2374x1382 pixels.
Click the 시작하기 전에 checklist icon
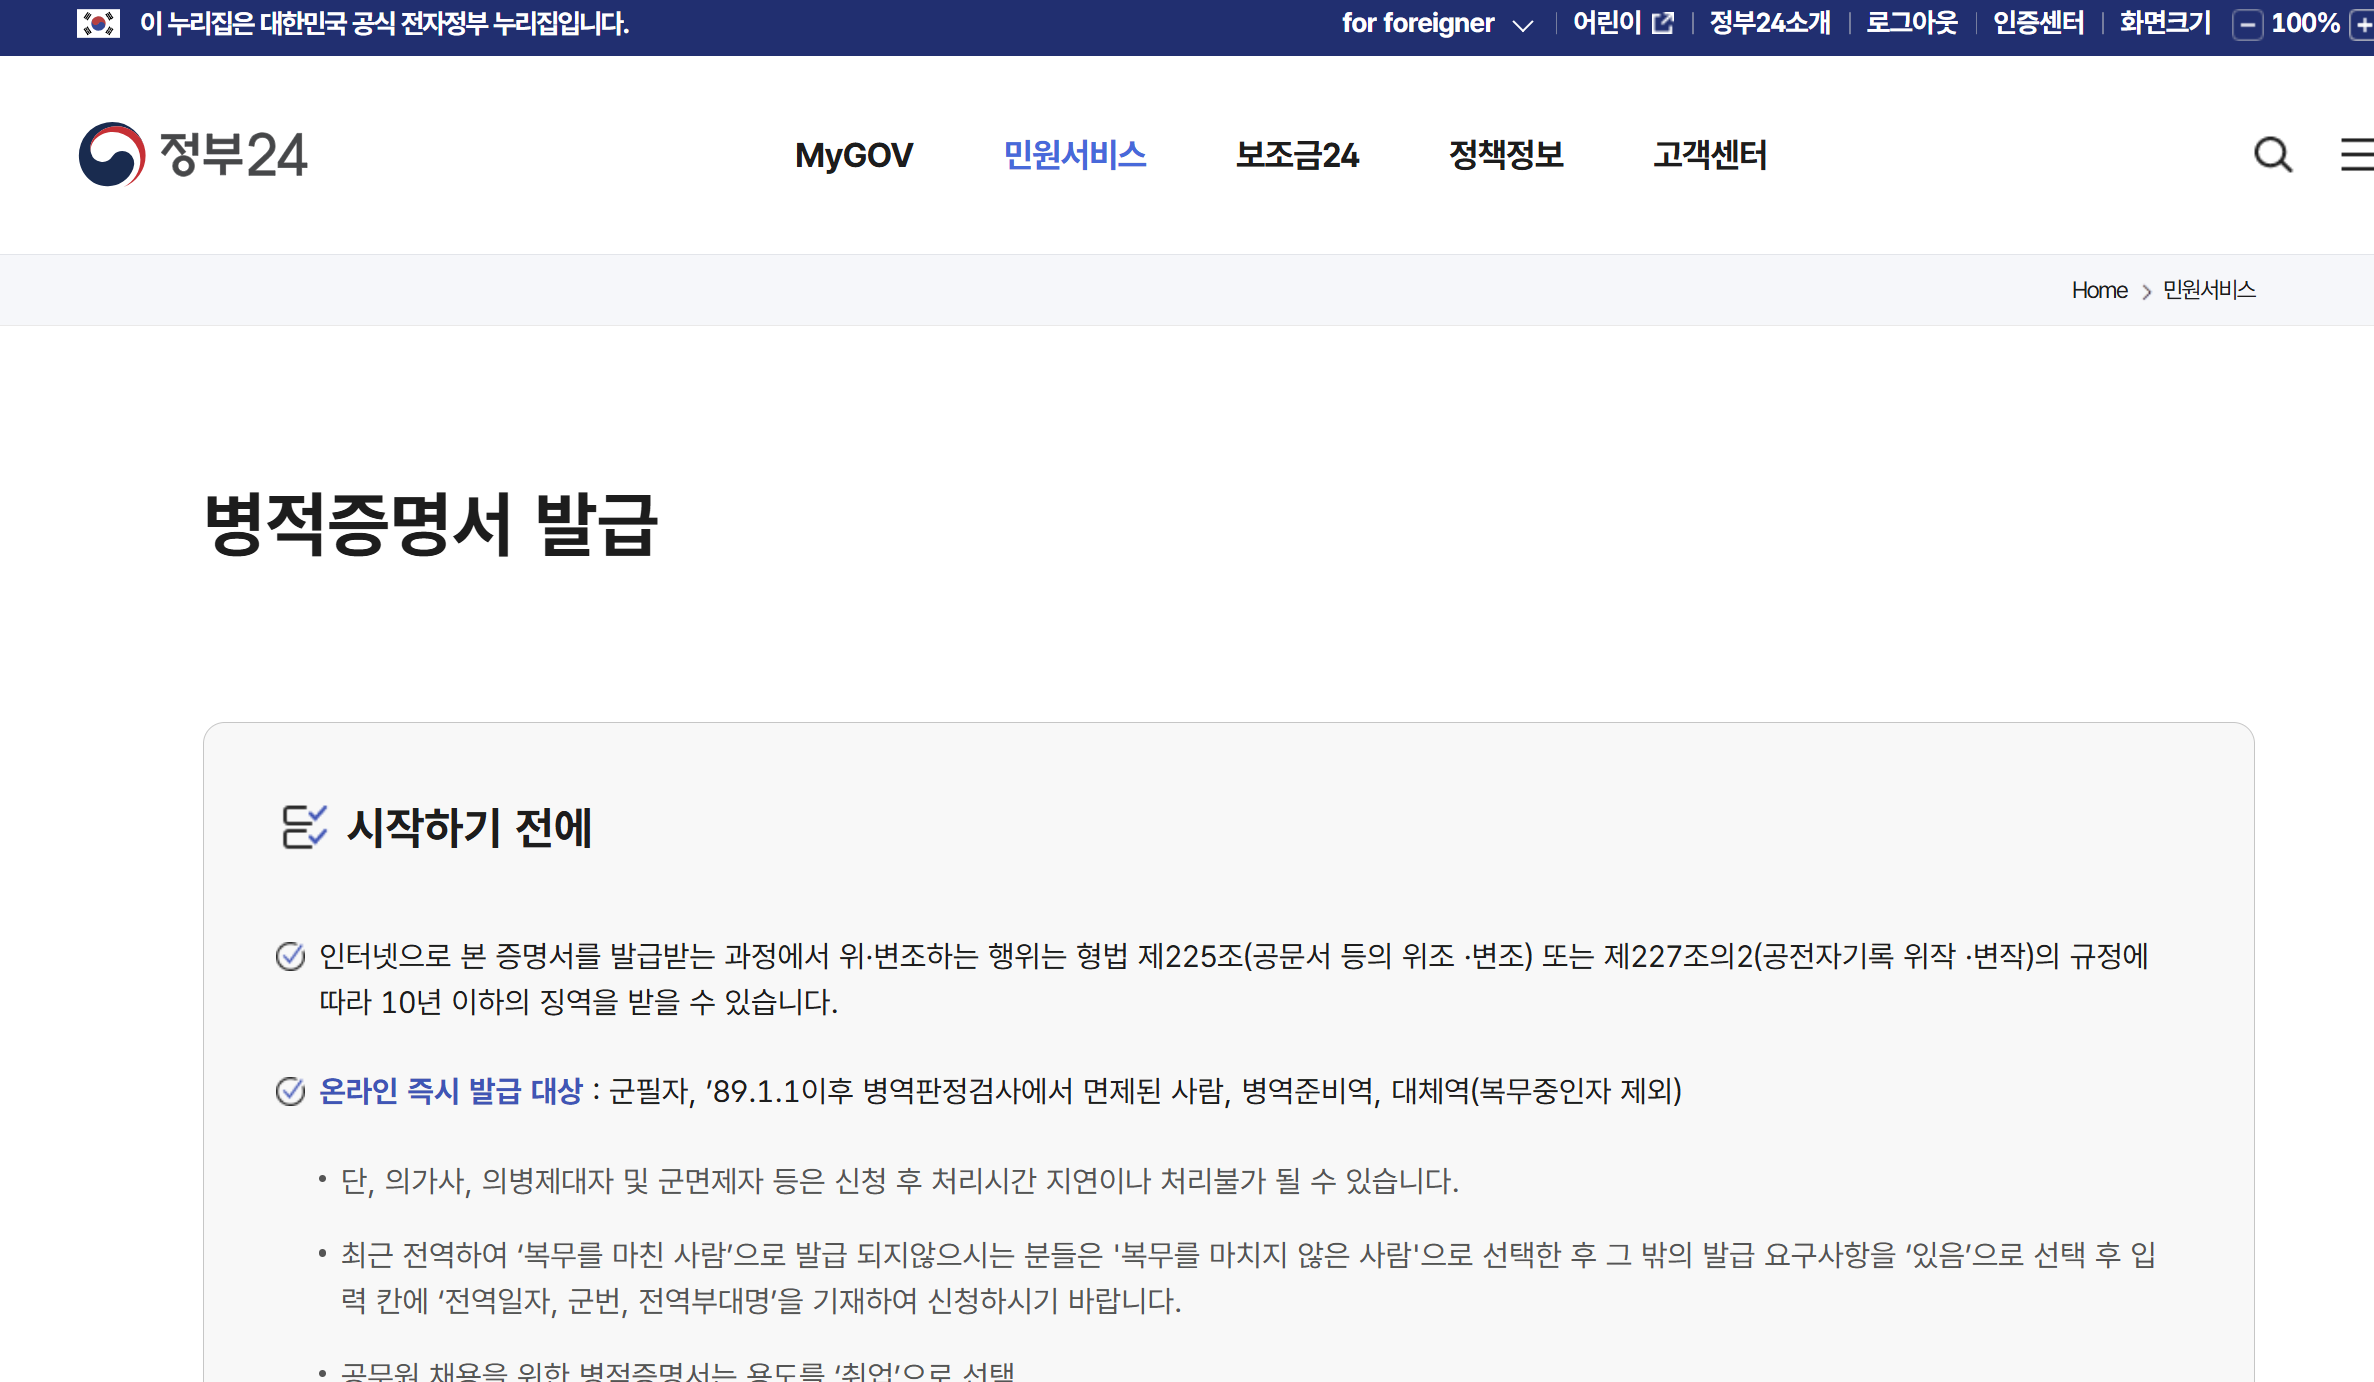point(303,827)
